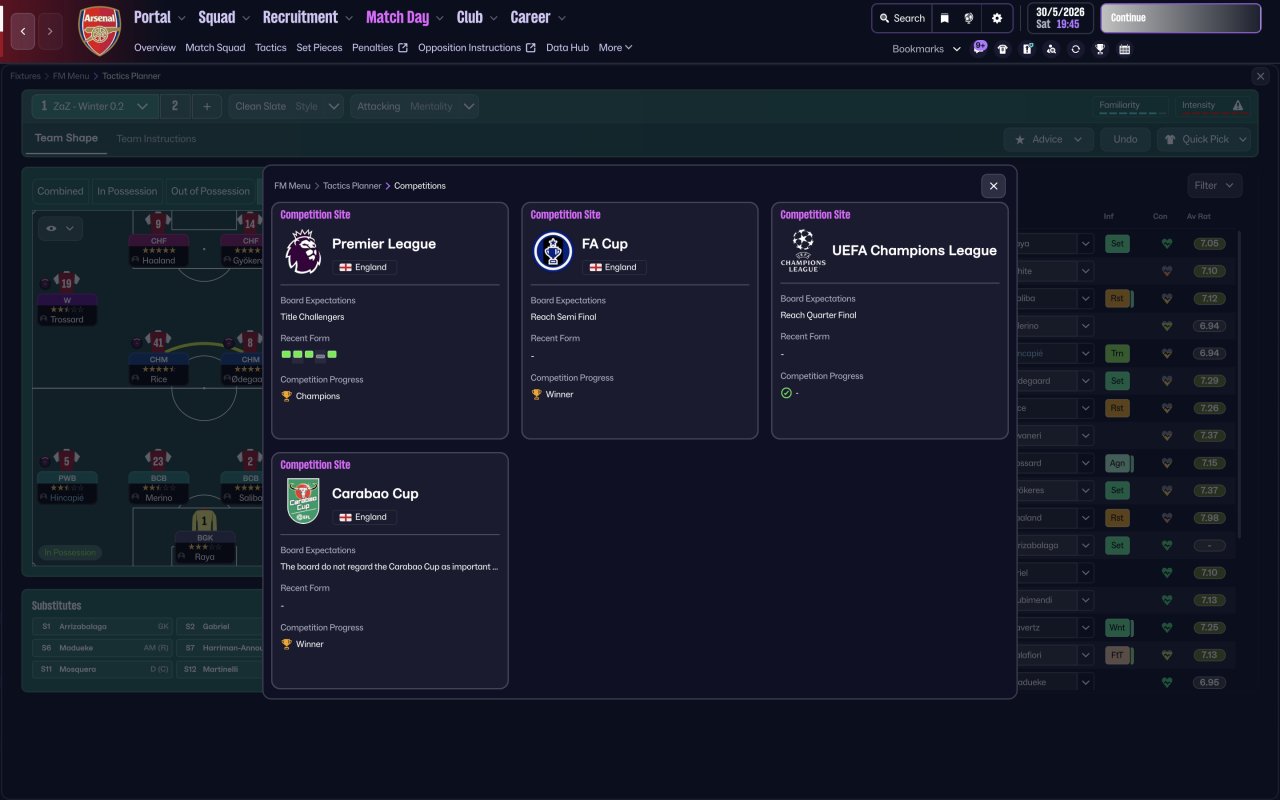1280x800 pixels.
Task: Click the England nation tag under FA Cup
Action: click(614, 267)
